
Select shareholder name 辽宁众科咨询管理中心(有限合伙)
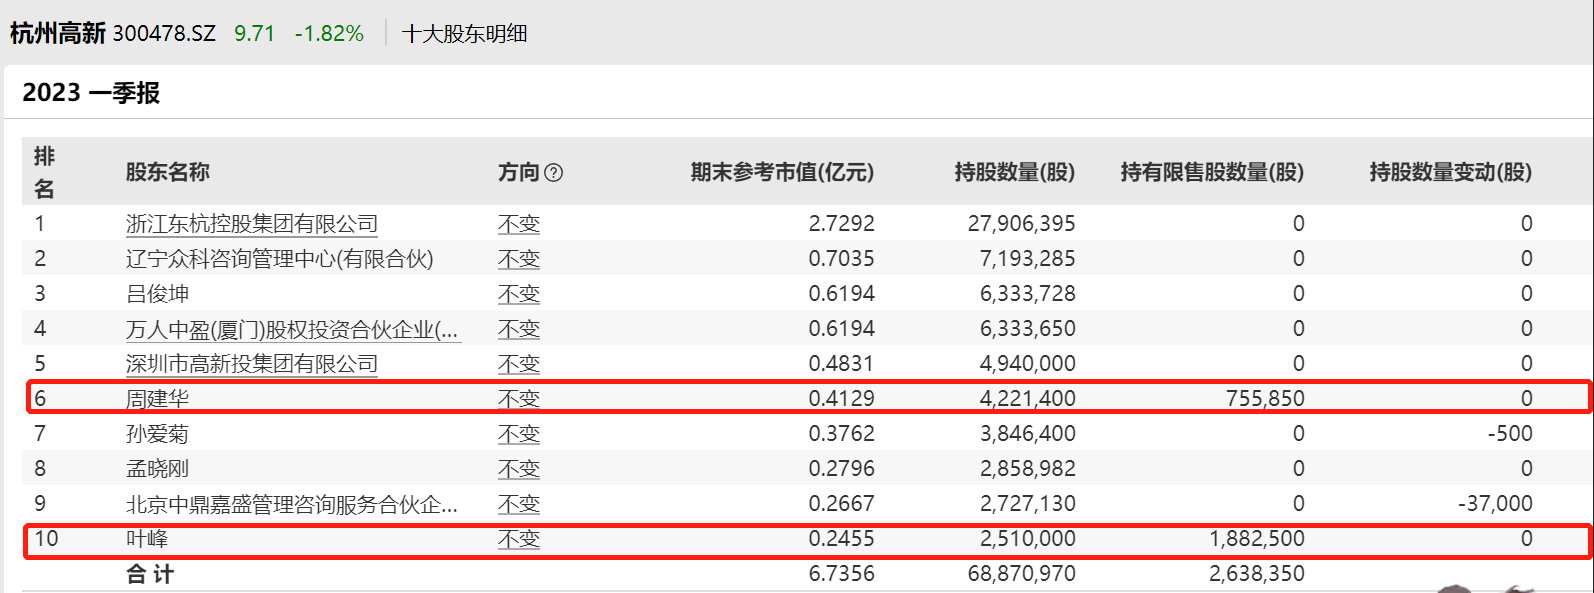pos(279,259)
